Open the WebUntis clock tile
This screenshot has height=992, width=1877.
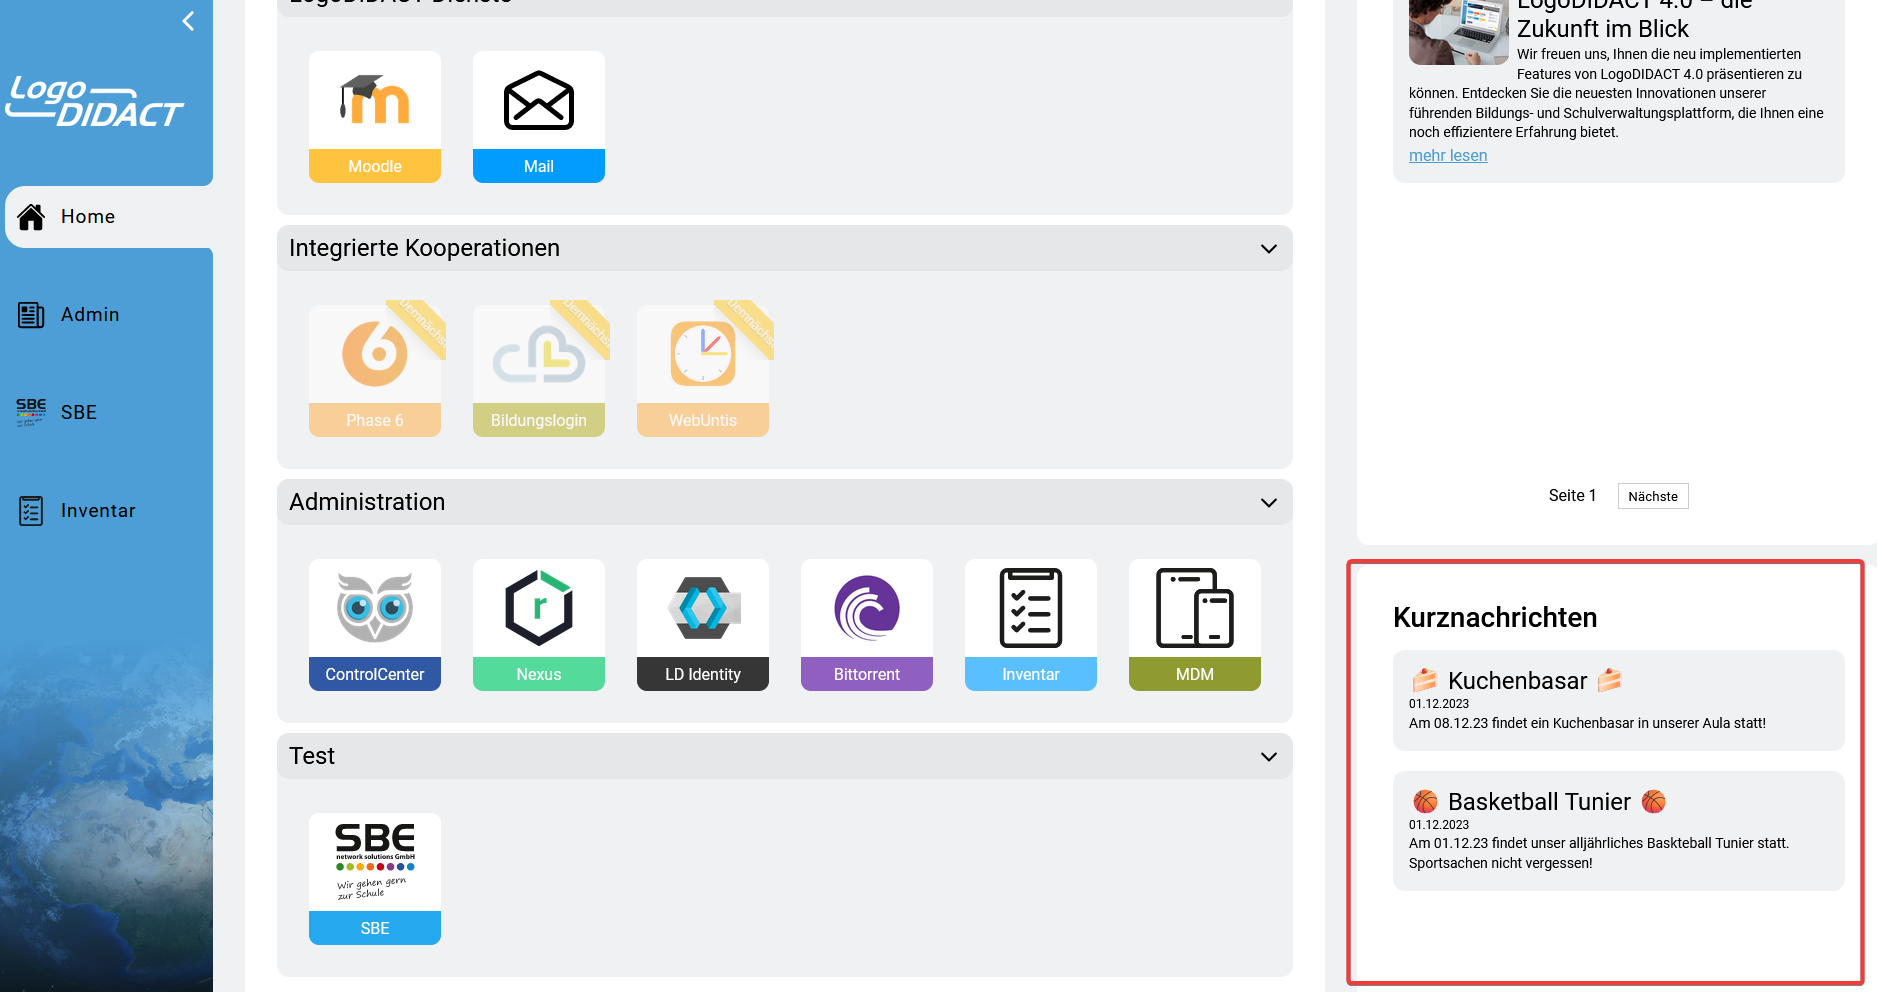703,371
